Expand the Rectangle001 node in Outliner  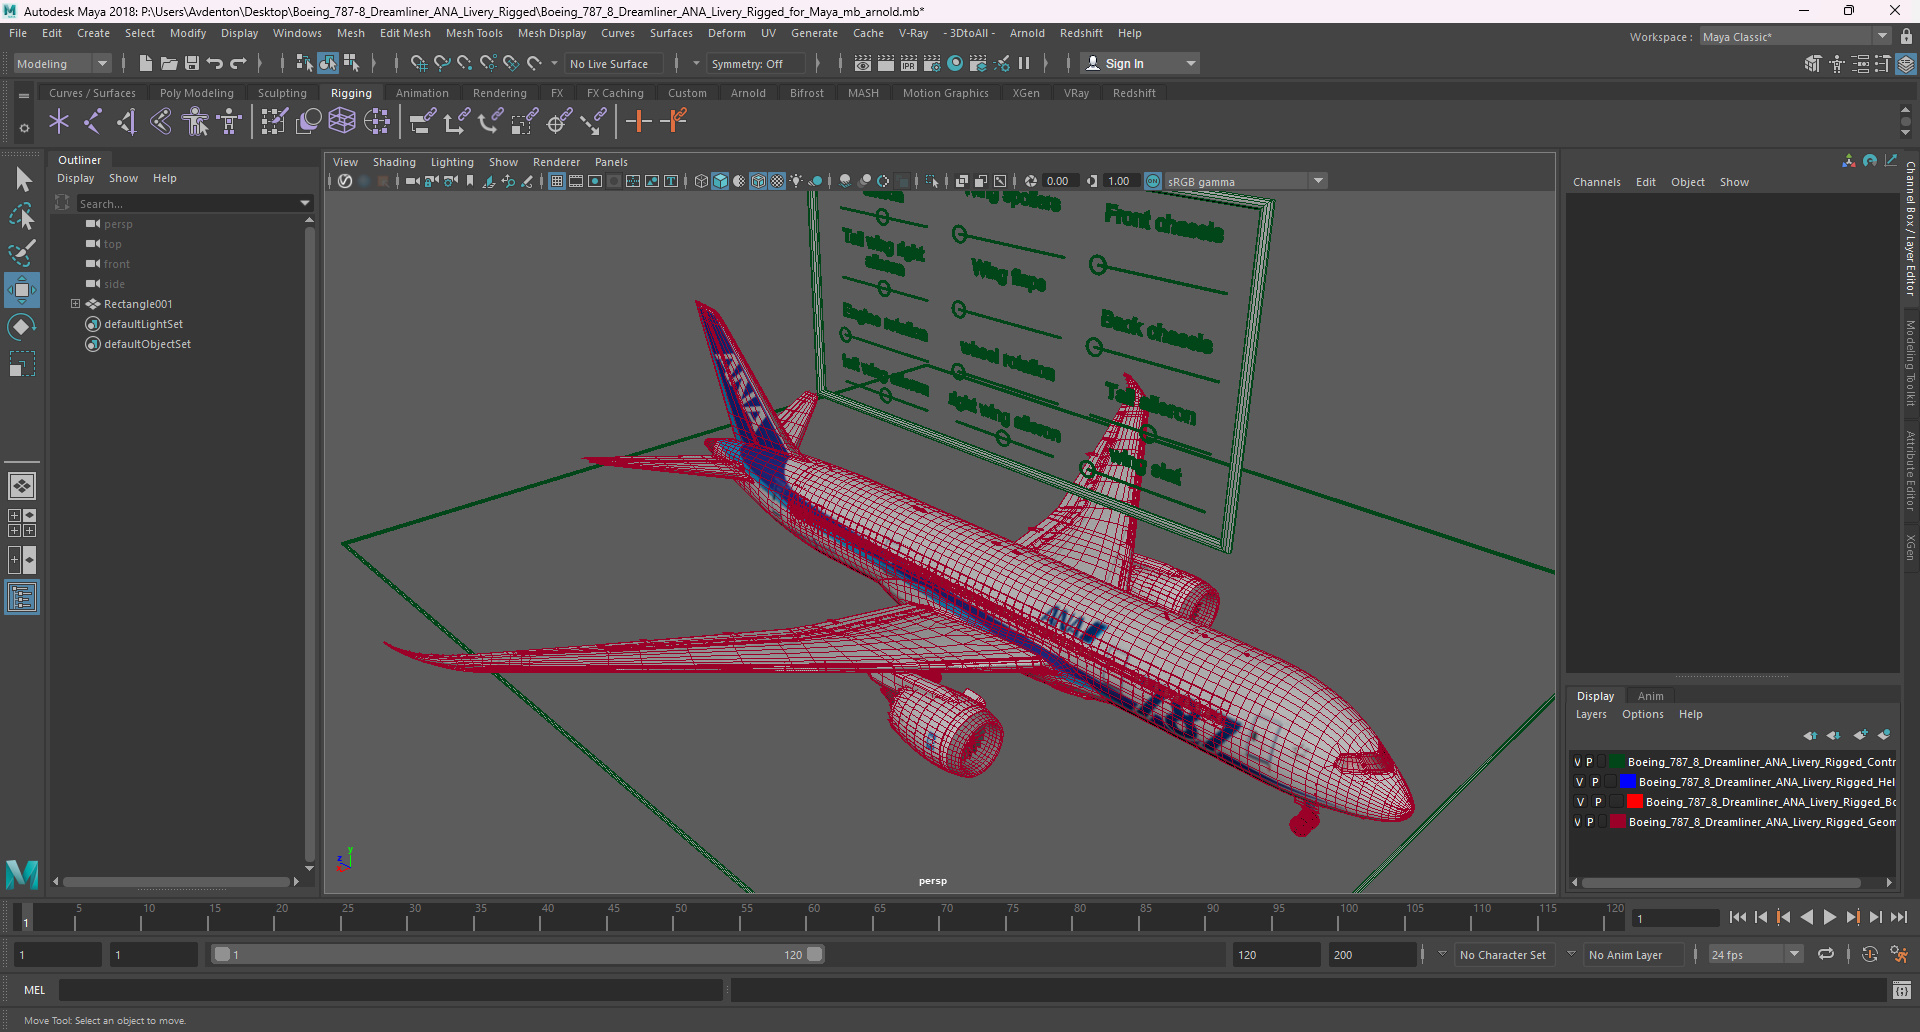(x=75, y=304)
